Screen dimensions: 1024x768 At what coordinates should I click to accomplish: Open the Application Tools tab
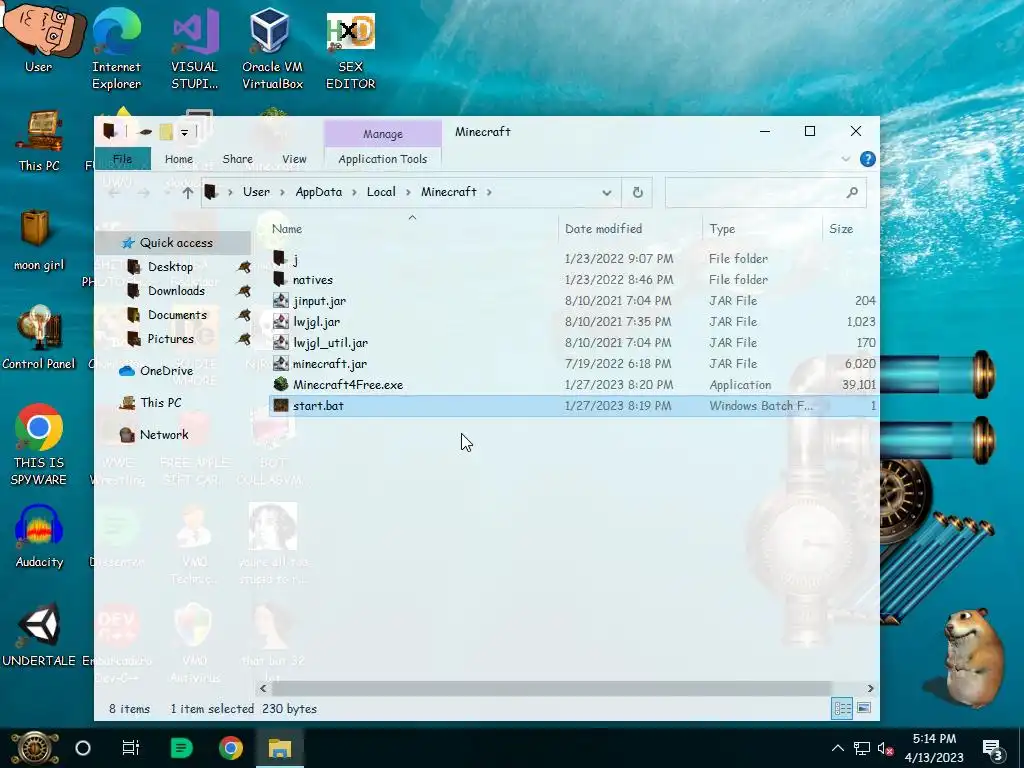383,159
